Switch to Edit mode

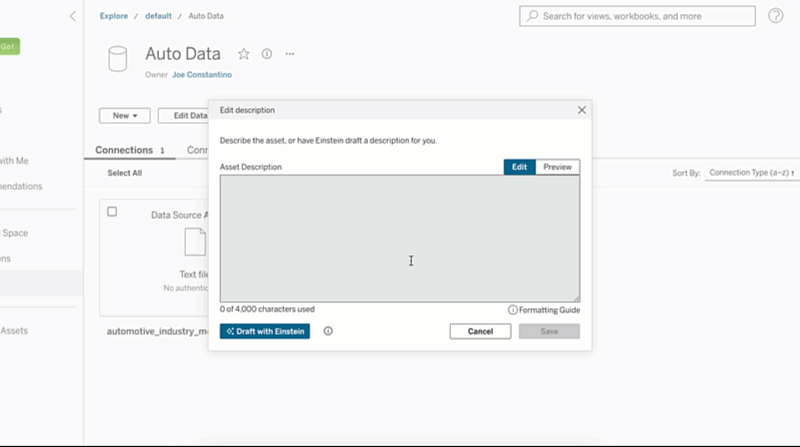(x=519, y=167)
